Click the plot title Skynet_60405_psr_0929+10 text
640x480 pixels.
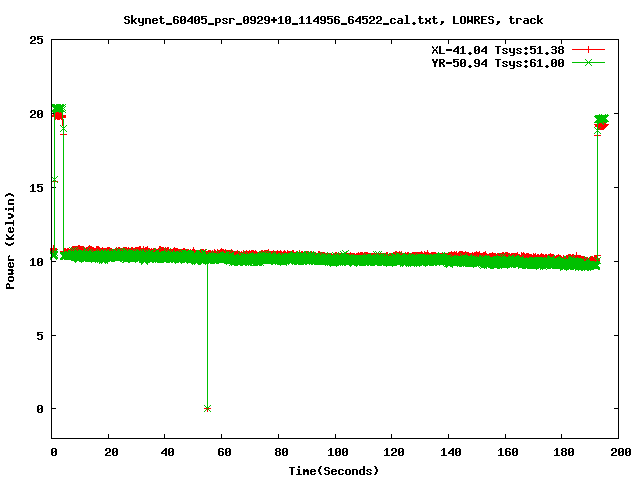click(333, 20)
